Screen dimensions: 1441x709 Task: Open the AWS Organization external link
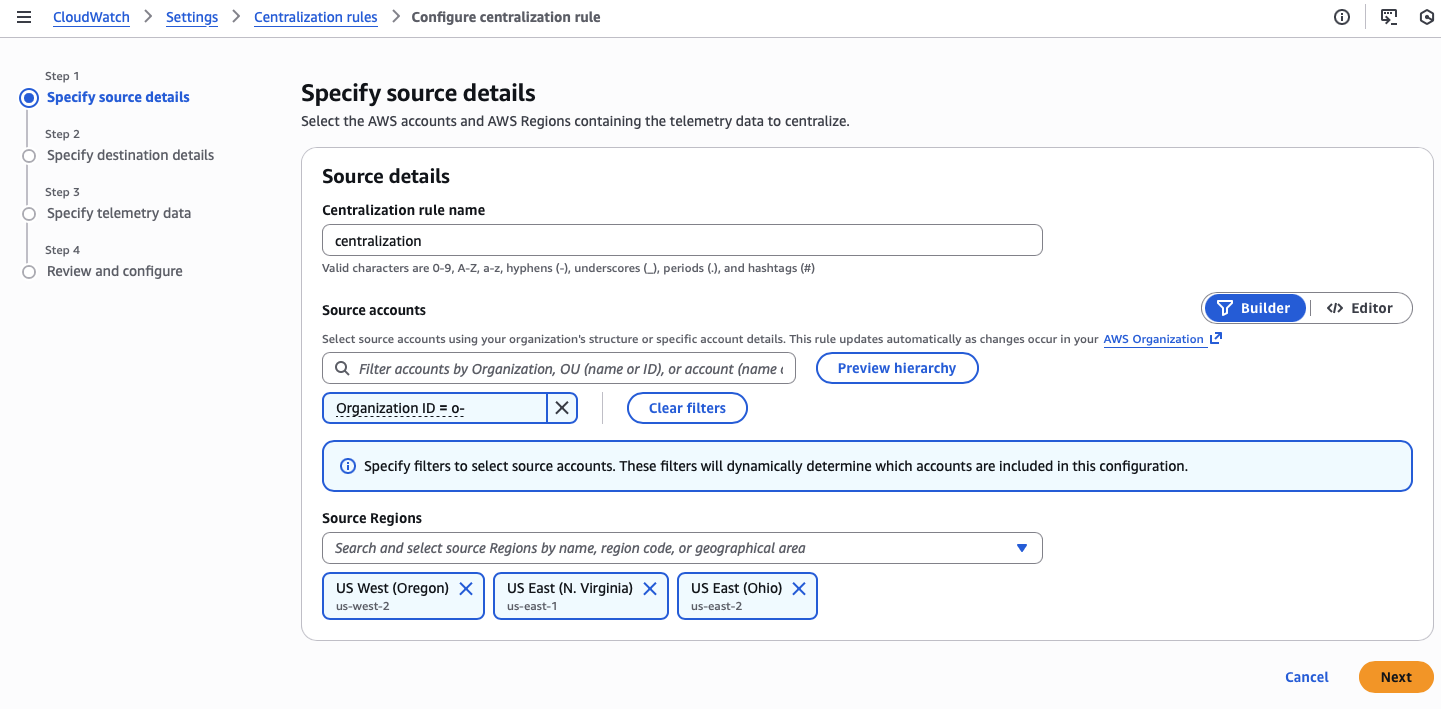point(1162,339)
